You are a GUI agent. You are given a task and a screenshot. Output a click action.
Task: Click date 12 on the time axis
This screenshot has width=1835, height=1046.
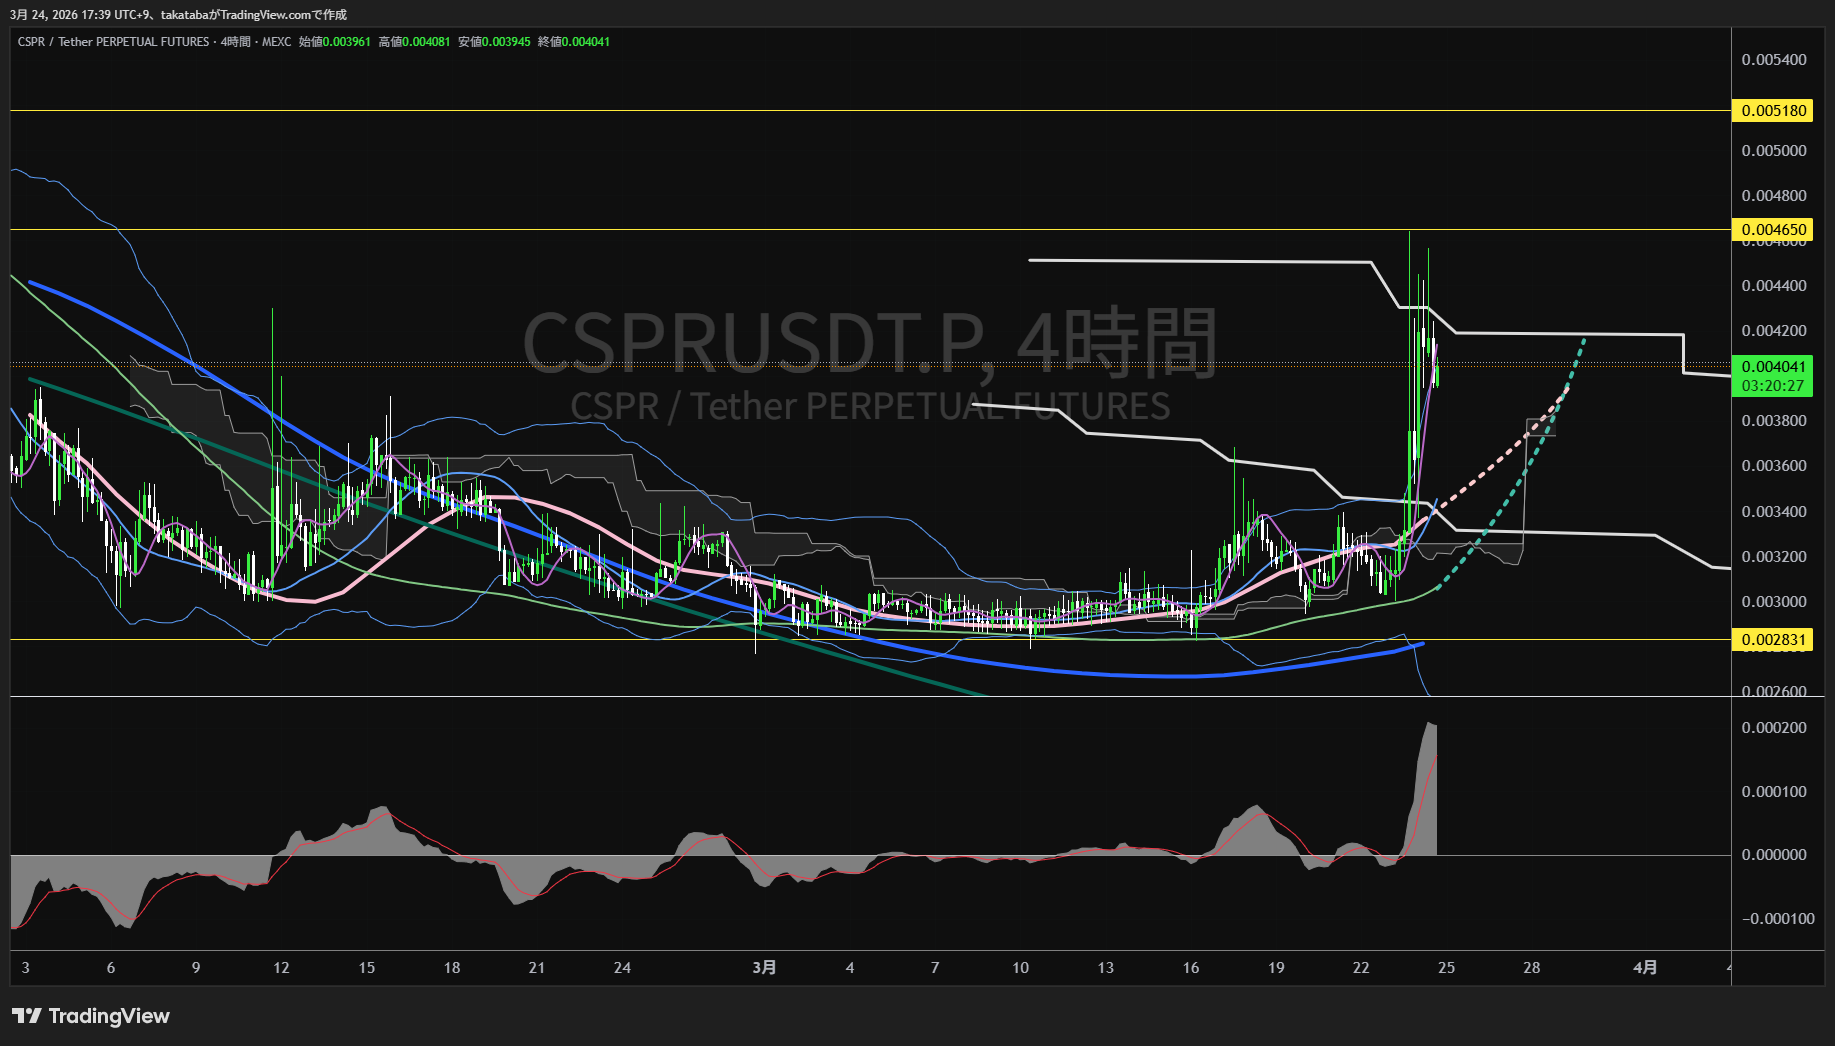tap(281, 967)
